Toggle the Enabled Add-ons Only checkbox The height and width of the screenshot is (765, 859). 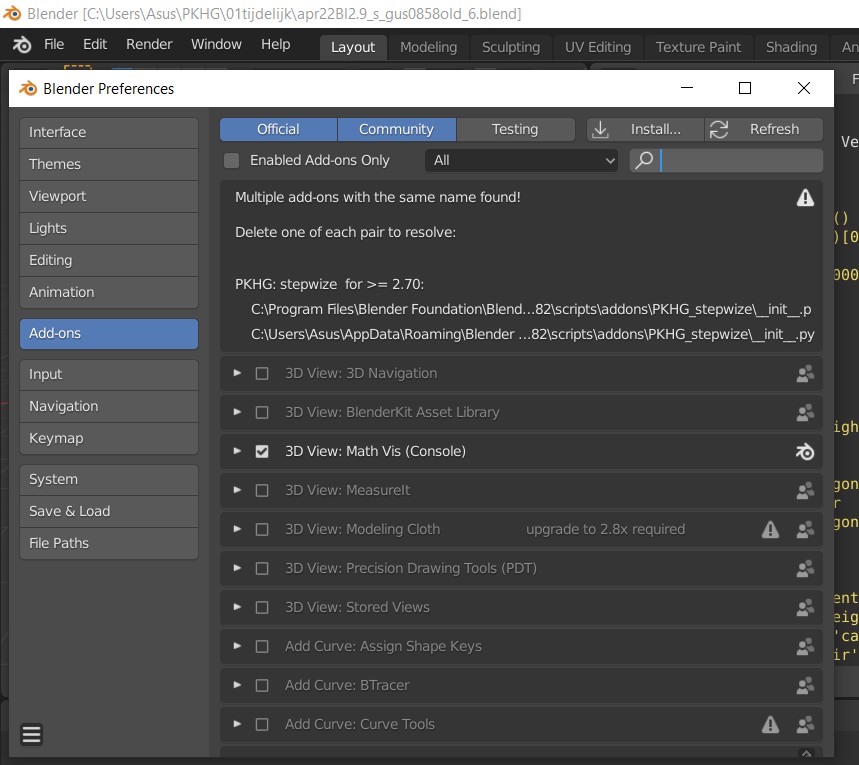(x=232, y=161)
